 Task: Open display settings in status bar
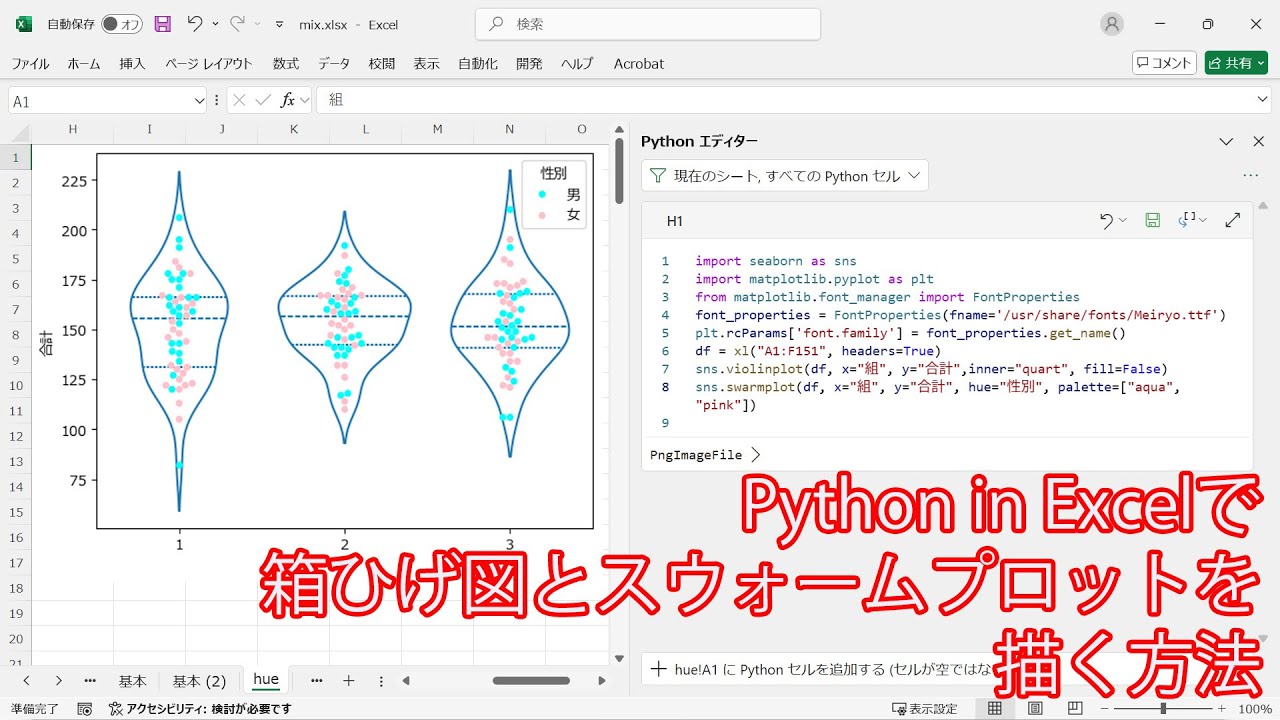(925, 709)
